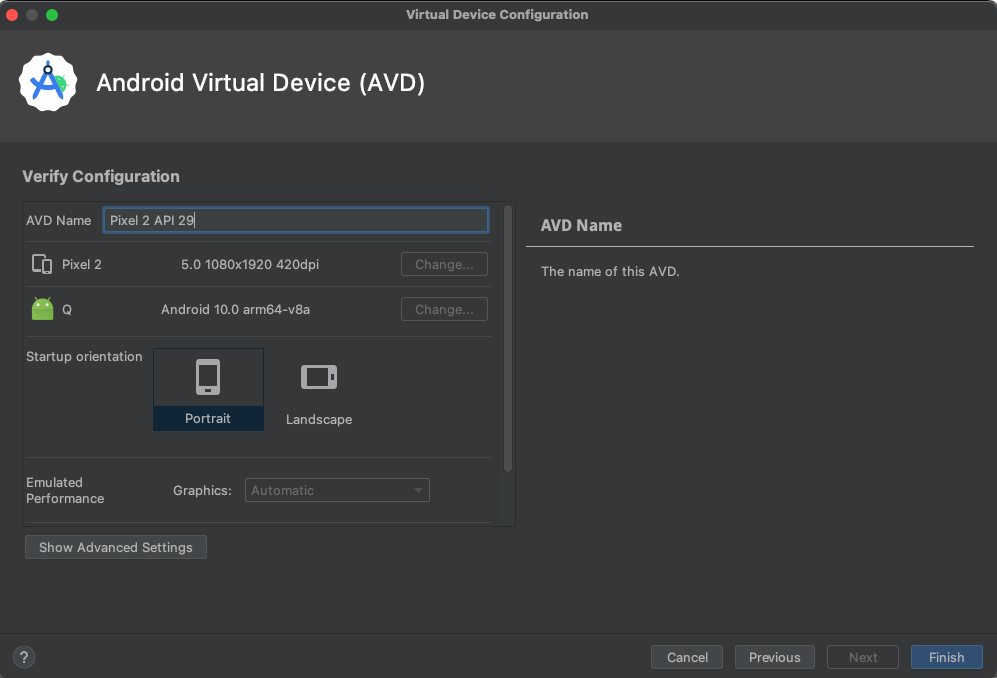Image resolution: width=997 pixels, height=678 pixels.
Task: Go back with the Previous button
Action: click(x=774, y=657)
